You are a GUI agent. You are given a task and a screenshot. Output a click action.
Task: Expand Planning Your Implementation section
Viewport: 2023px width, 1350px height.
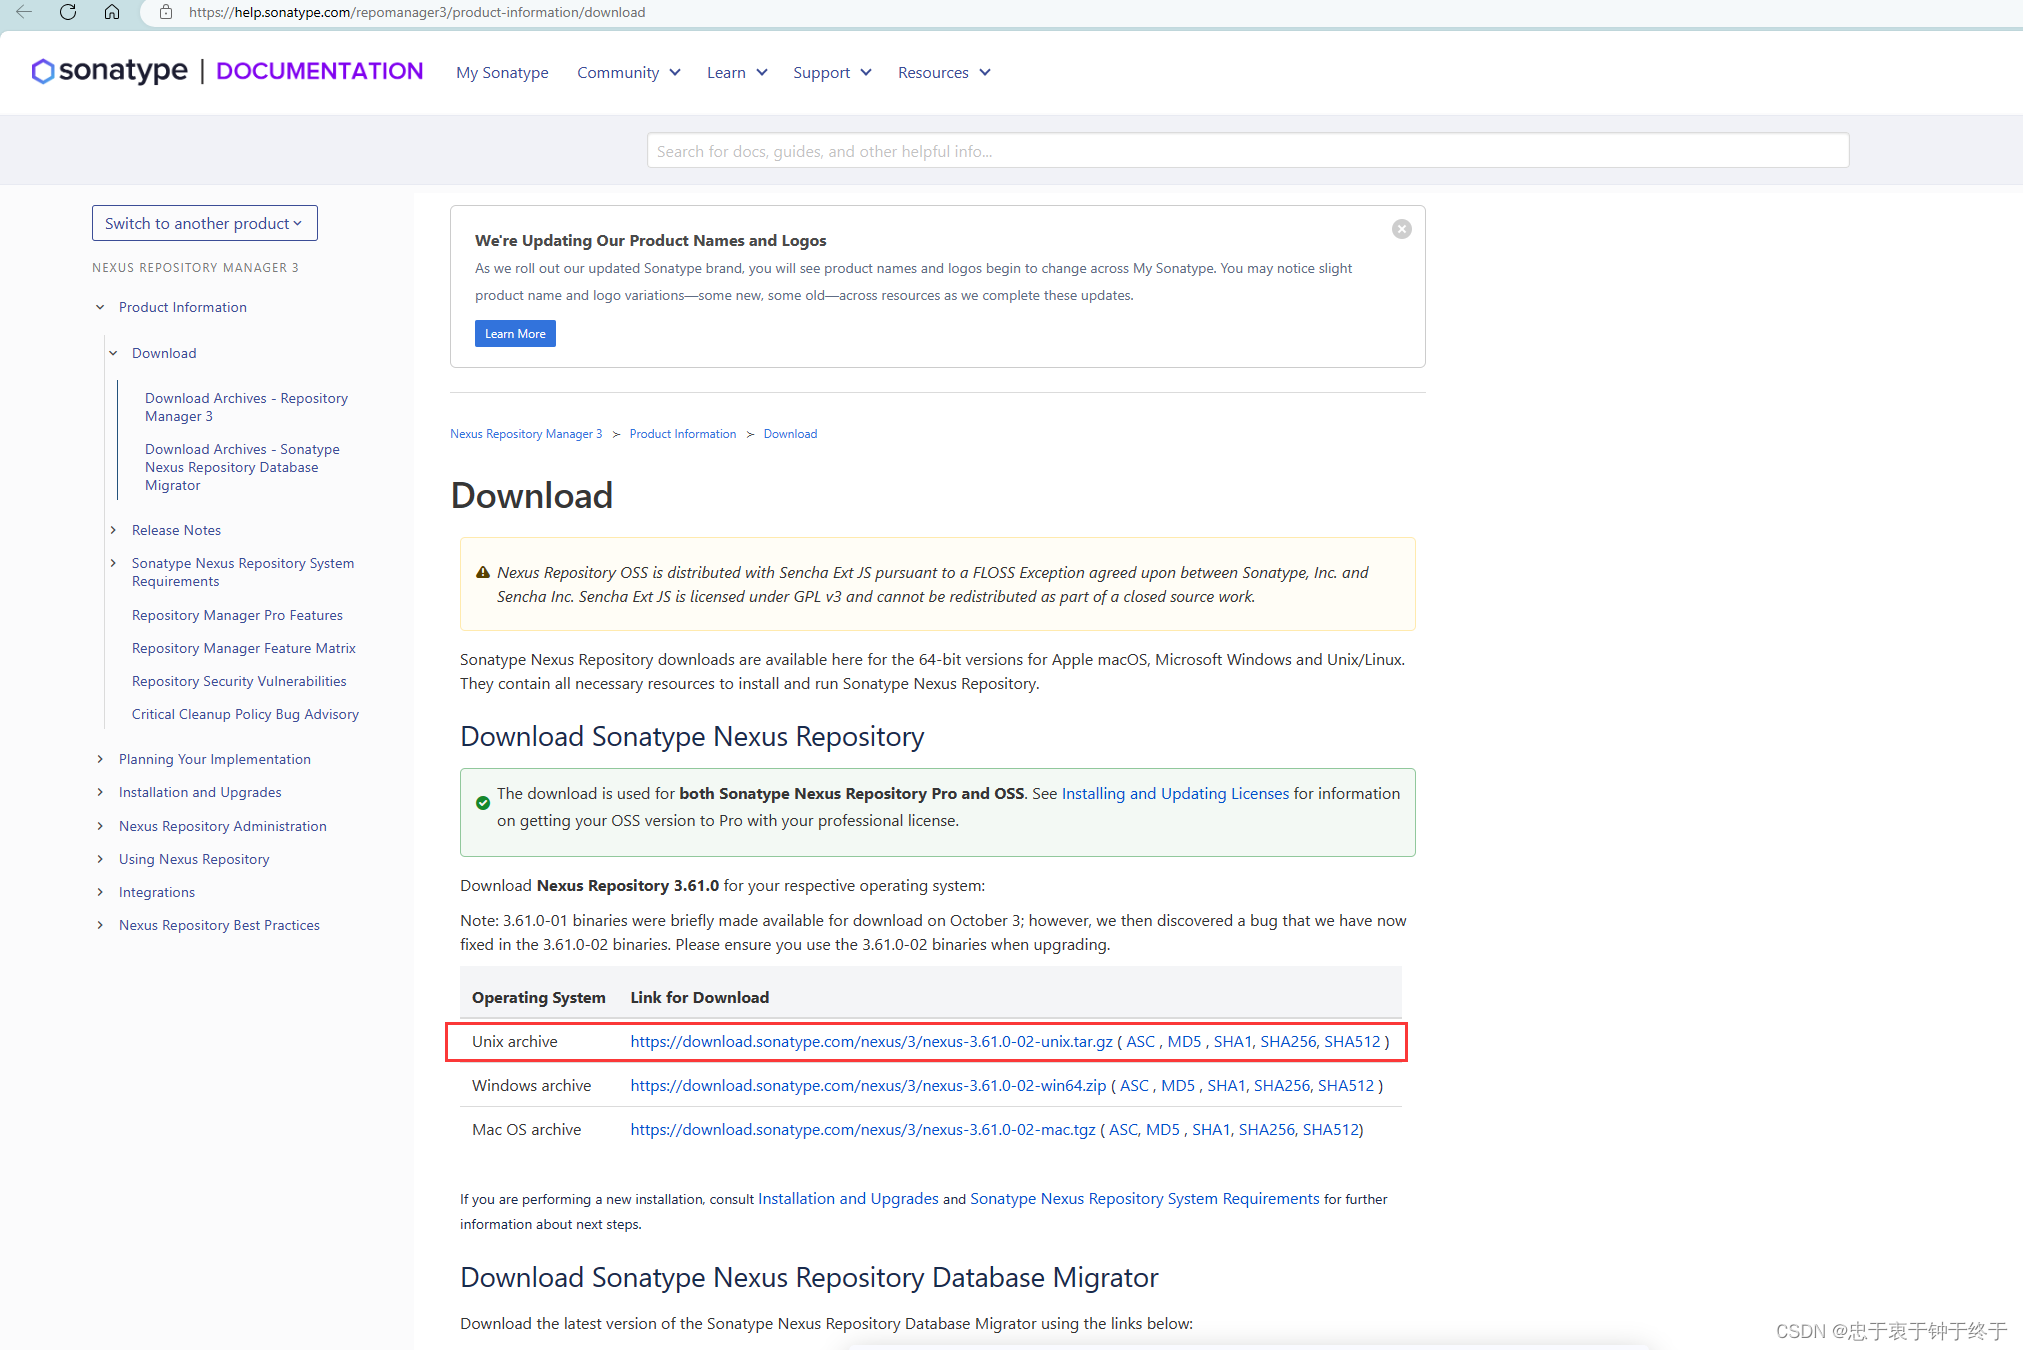(100, 759)
